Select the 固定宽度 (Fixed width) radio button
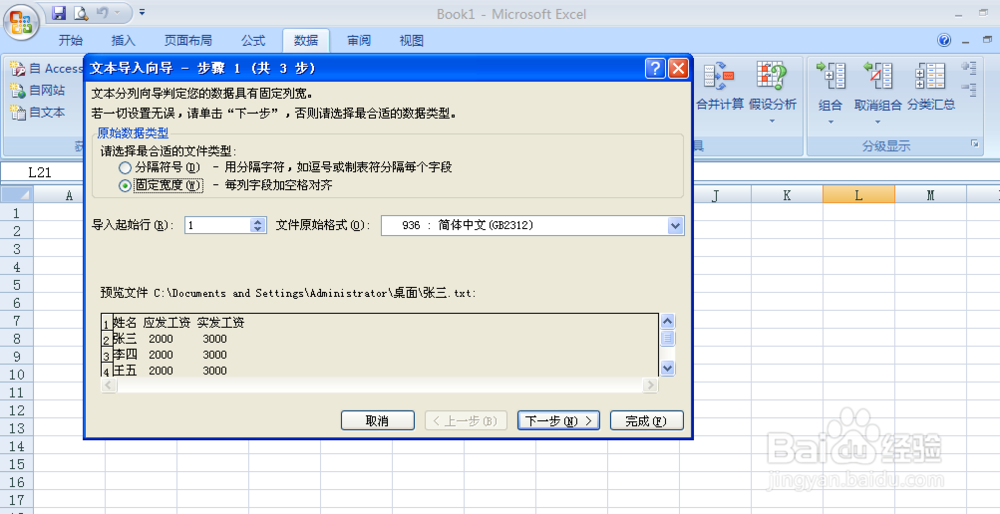 pos(125,186)
